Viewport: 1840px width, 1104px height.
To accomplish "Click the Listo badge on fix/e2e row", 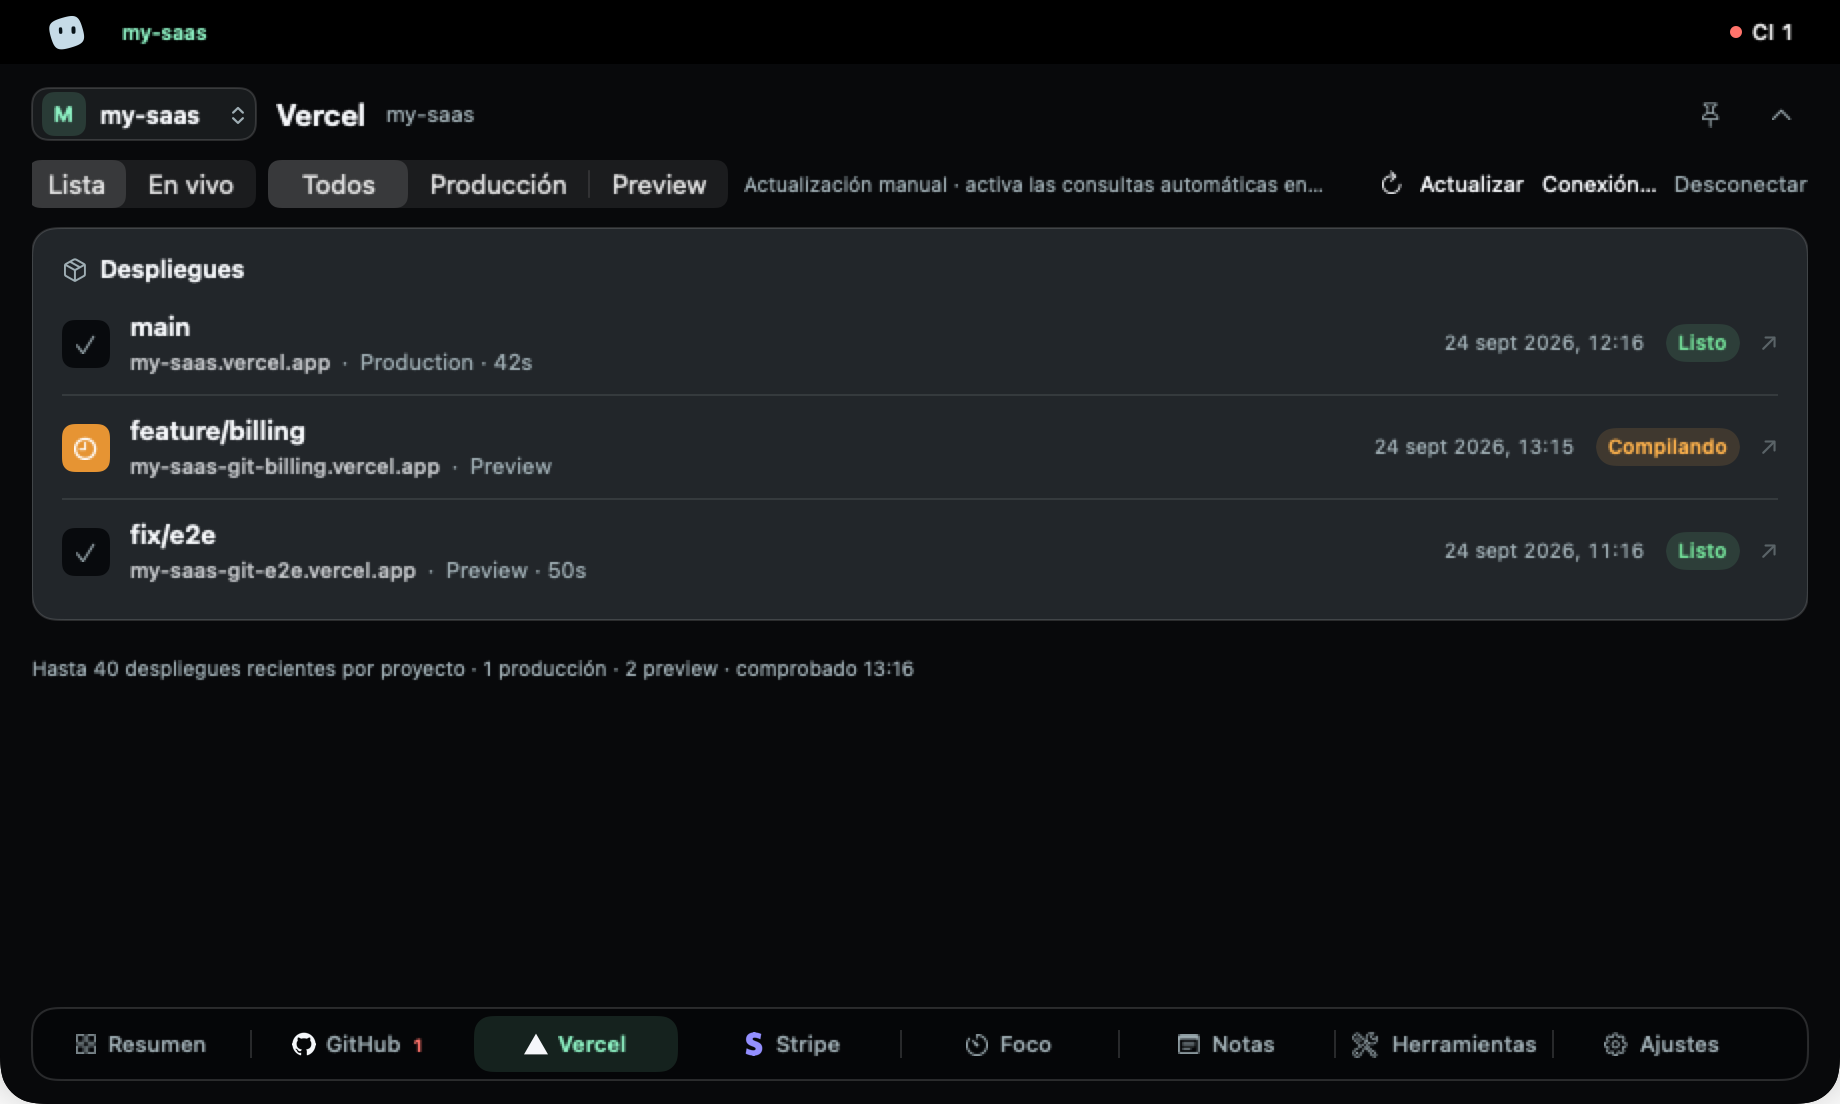I will [x=1702, y=551].
